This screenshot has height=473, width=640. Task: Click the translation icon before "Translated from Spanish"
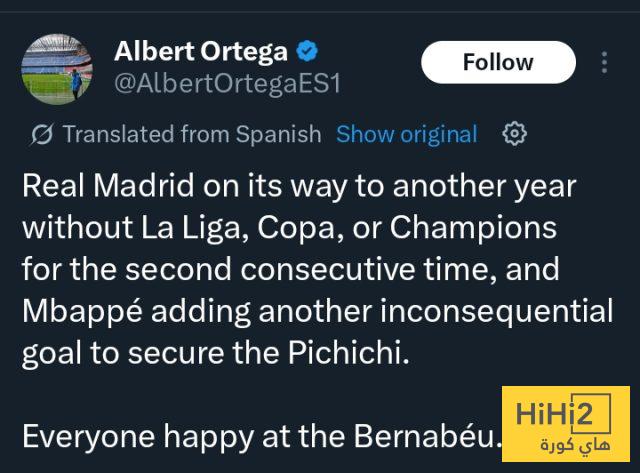tap(42, 134)
